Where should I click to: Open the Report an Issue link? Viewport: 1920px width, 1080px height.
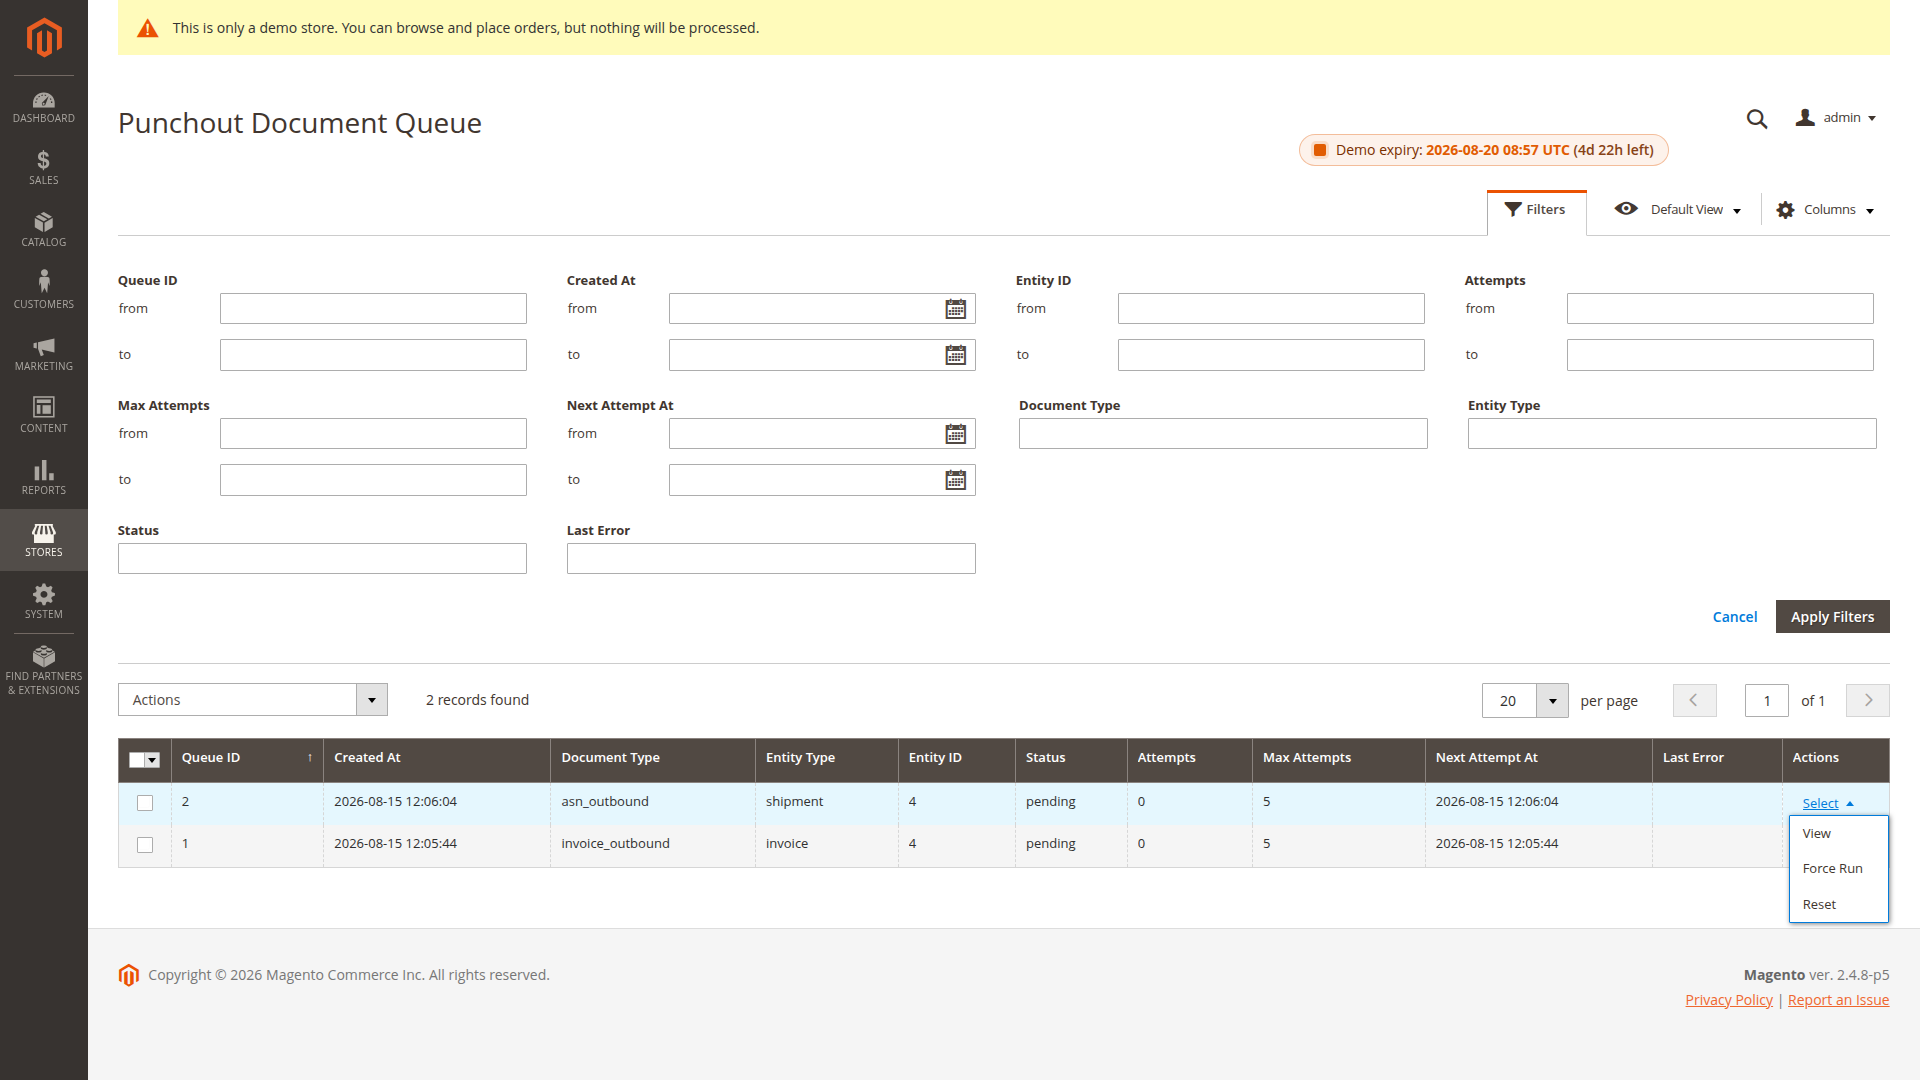1838,1000
